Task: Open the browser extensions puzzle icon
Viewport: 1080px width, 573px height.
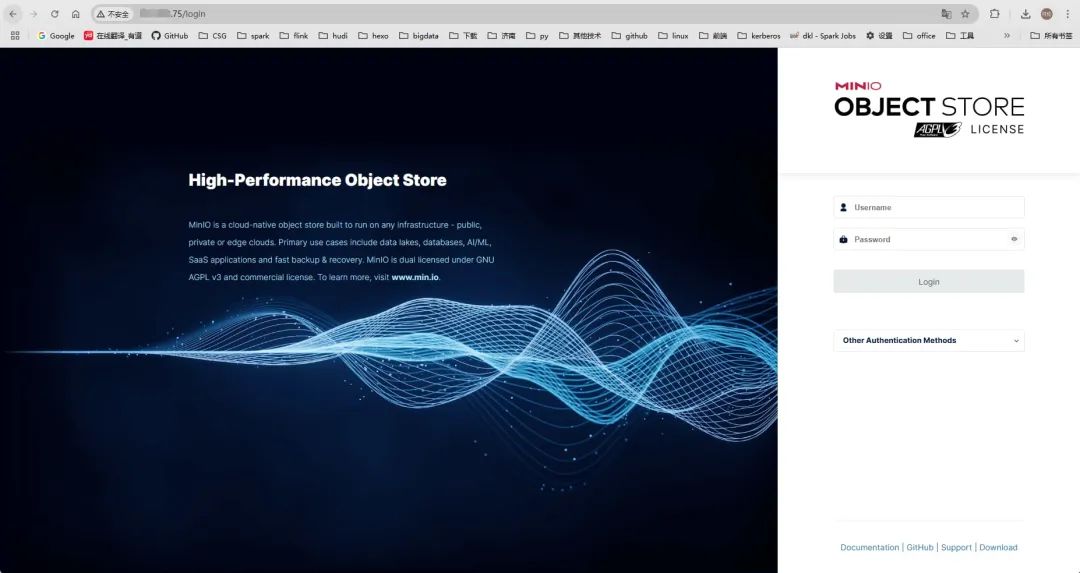Action: pyautogui.click(x=994, y=14)
